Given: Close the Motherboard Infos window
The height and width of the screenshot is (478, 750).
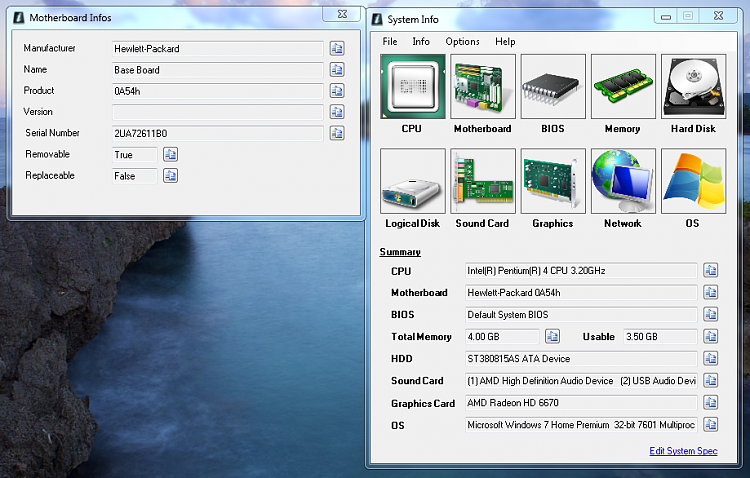Looking at the screenshot, I should (x=342, y=14).
